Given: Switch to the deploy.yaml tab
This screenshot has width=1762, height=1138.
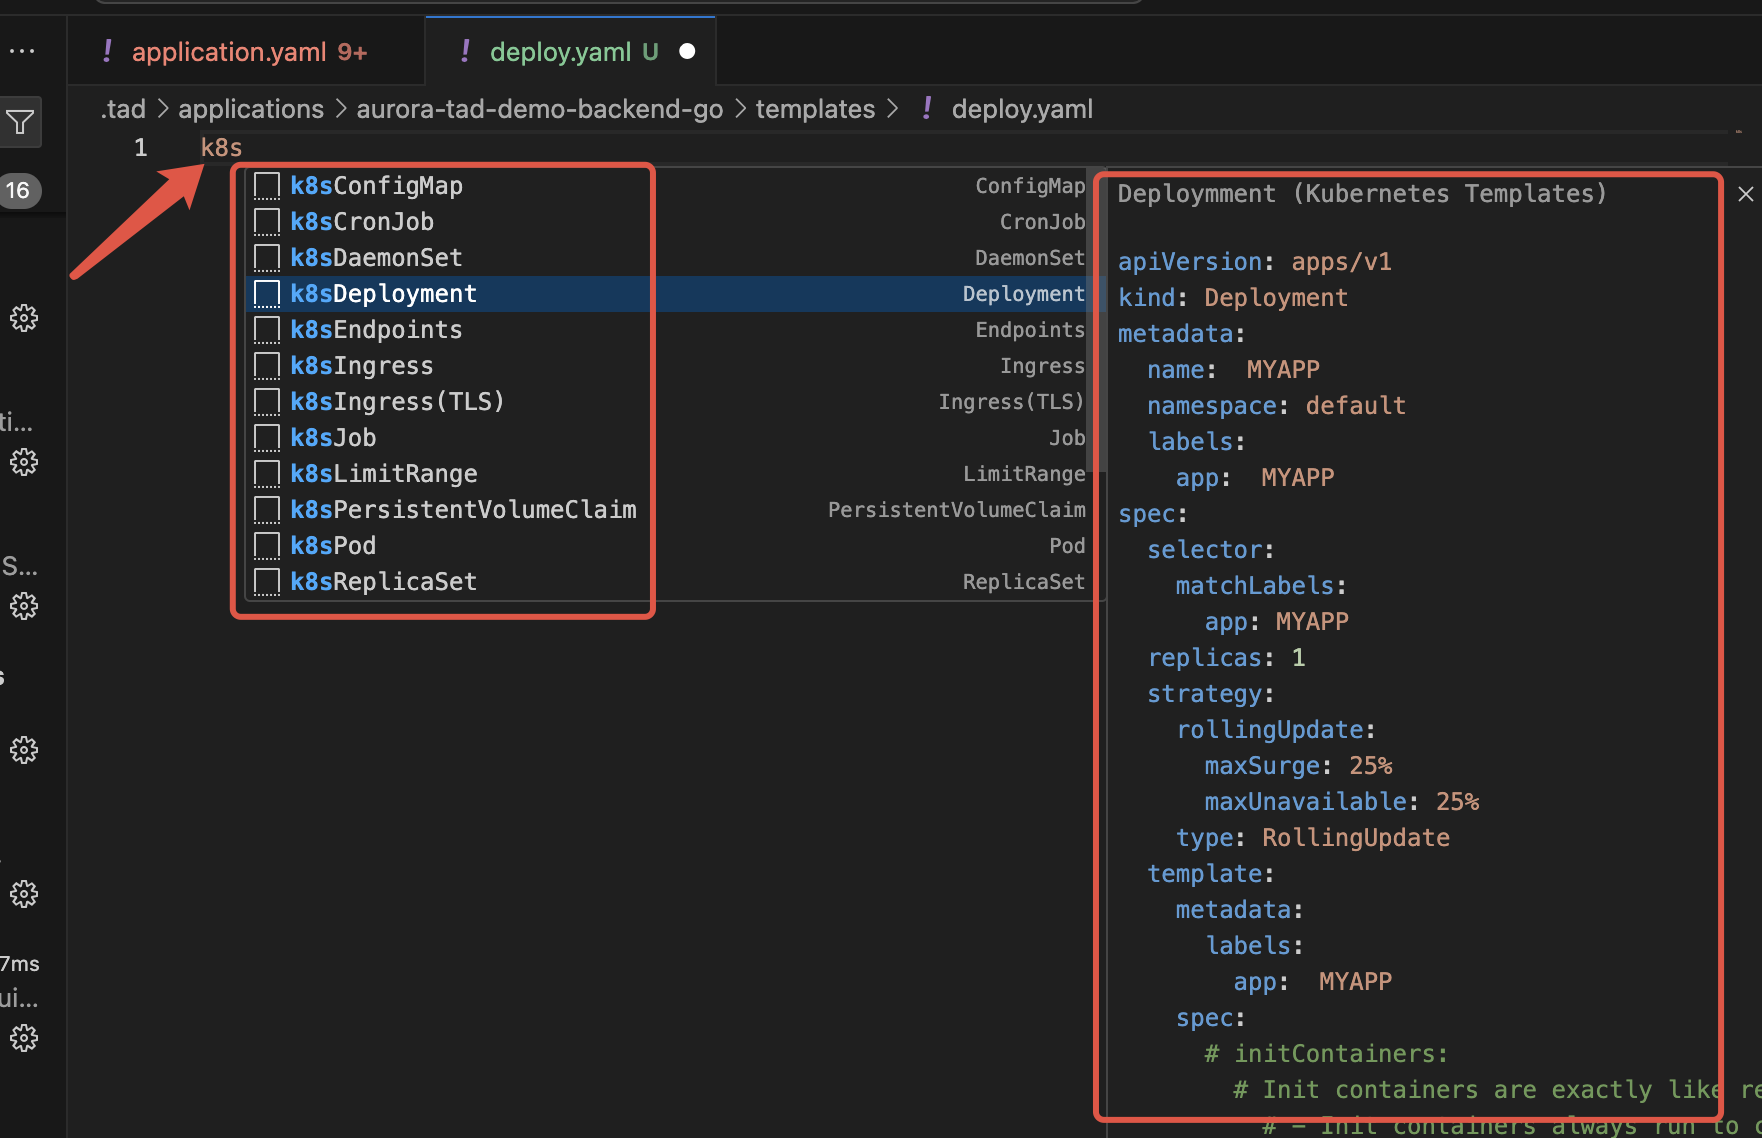Looking at the screenshot, I should [572, 52].
